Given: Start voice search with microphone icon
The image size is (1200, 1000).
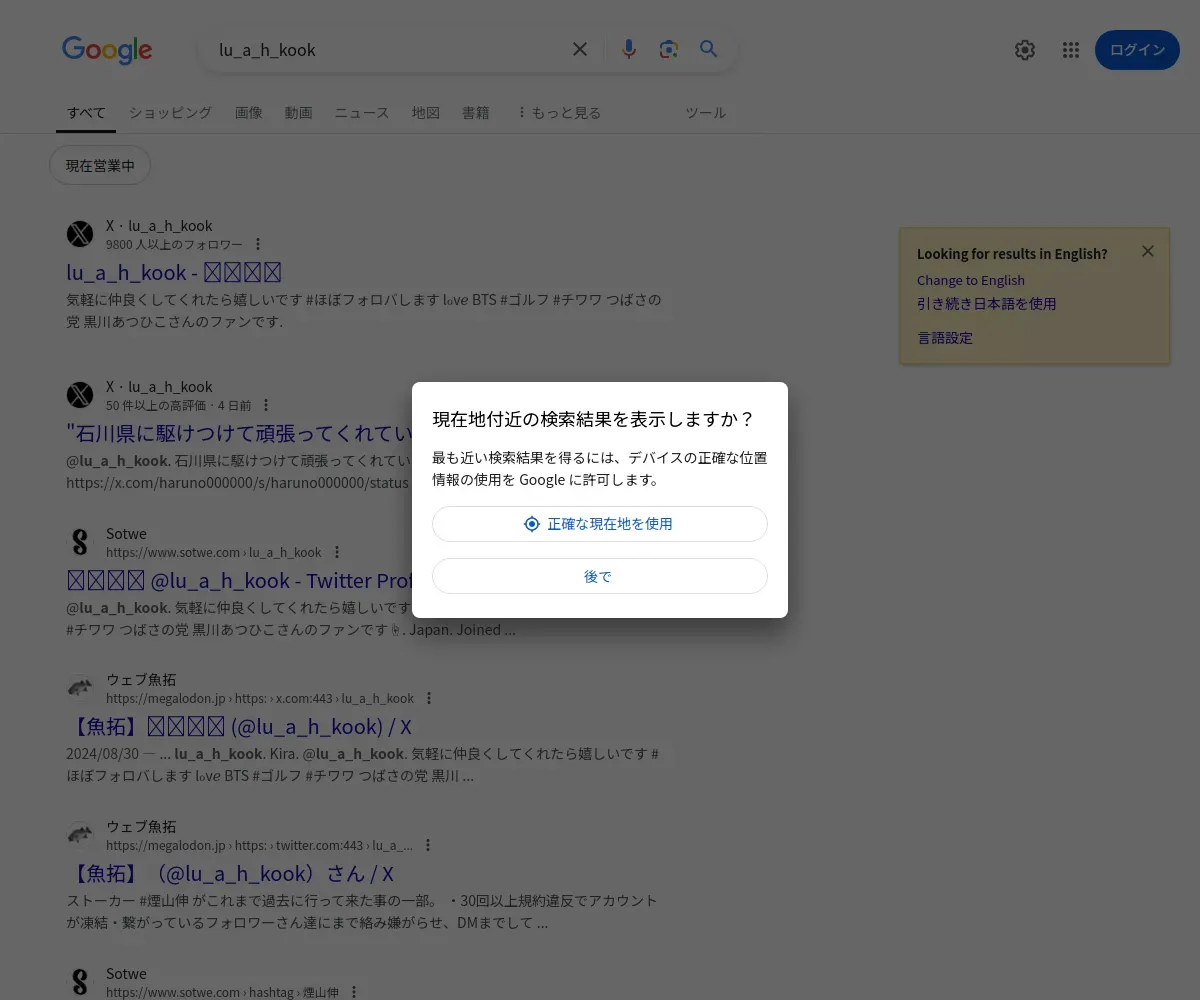Looking at the screenshot, I should pos(629,49).
